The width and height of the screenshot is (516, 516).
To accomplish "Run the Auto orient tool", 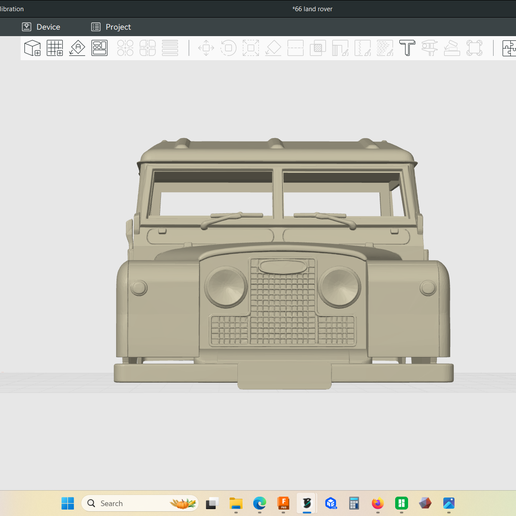I will [x=77, y=48].
